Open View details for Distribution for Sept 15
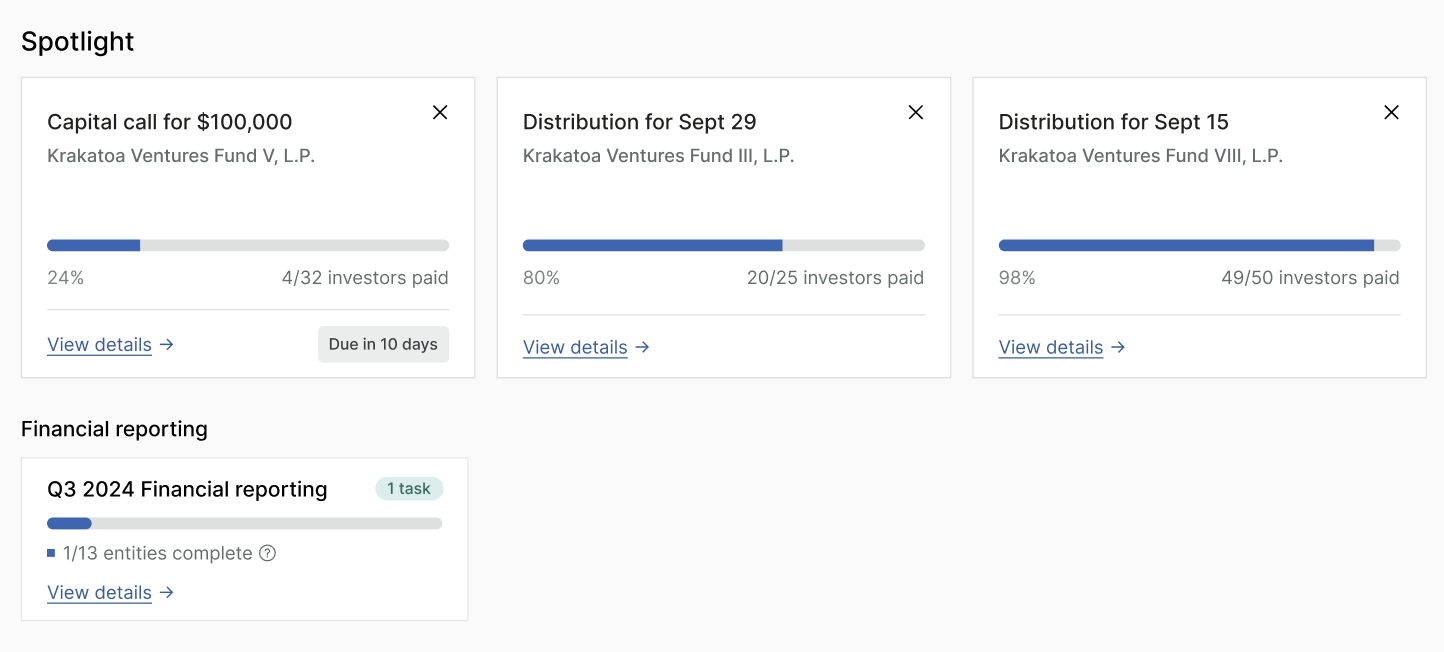Image resolution: width=1444 pixels, height=652 pixels. [1051, 347]
